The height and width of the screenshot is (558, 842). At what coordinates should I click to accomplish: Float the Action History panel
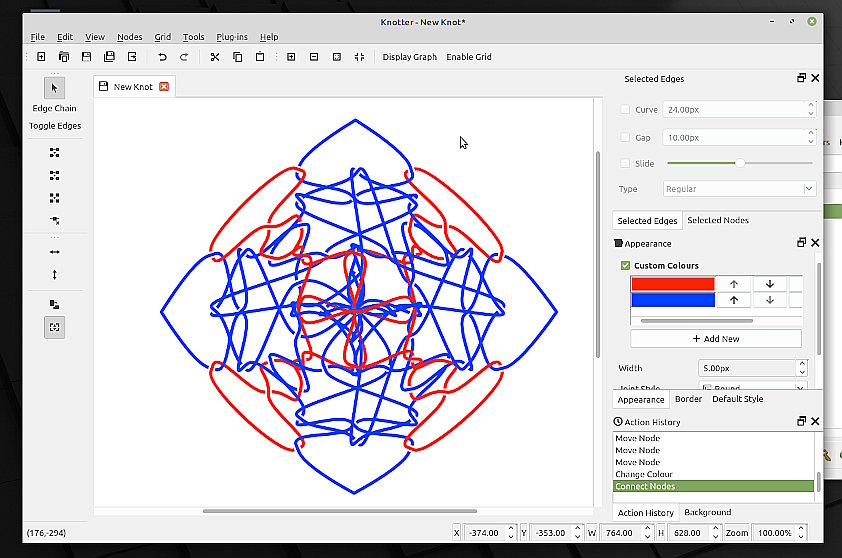[801, 421]
